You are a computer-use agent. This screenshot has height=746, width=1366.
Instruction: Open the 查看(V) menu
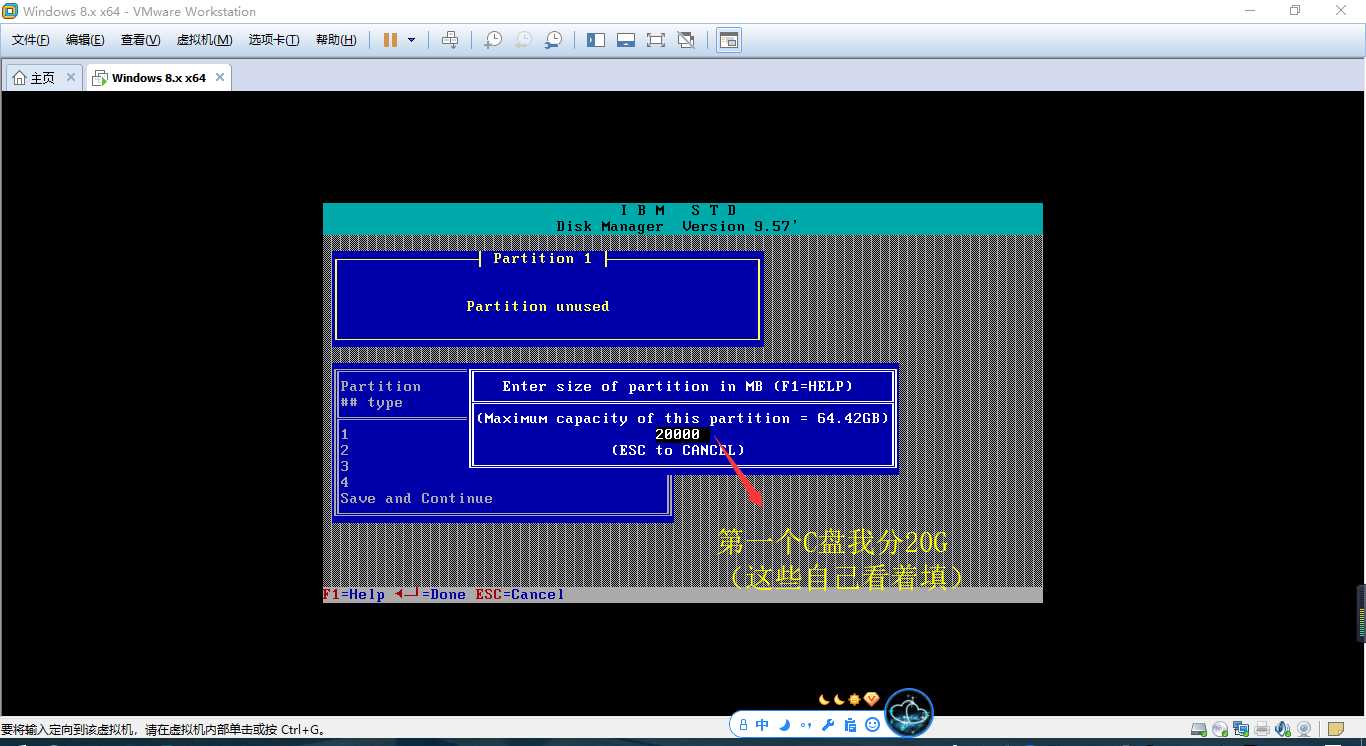140,40
